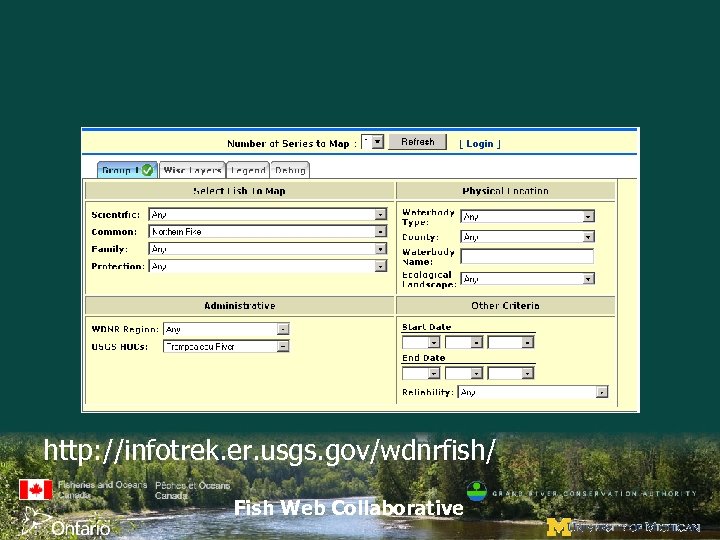The image size is (720, 540).
Task: Open the first Start Date dropdown
Action: point(421,342)
